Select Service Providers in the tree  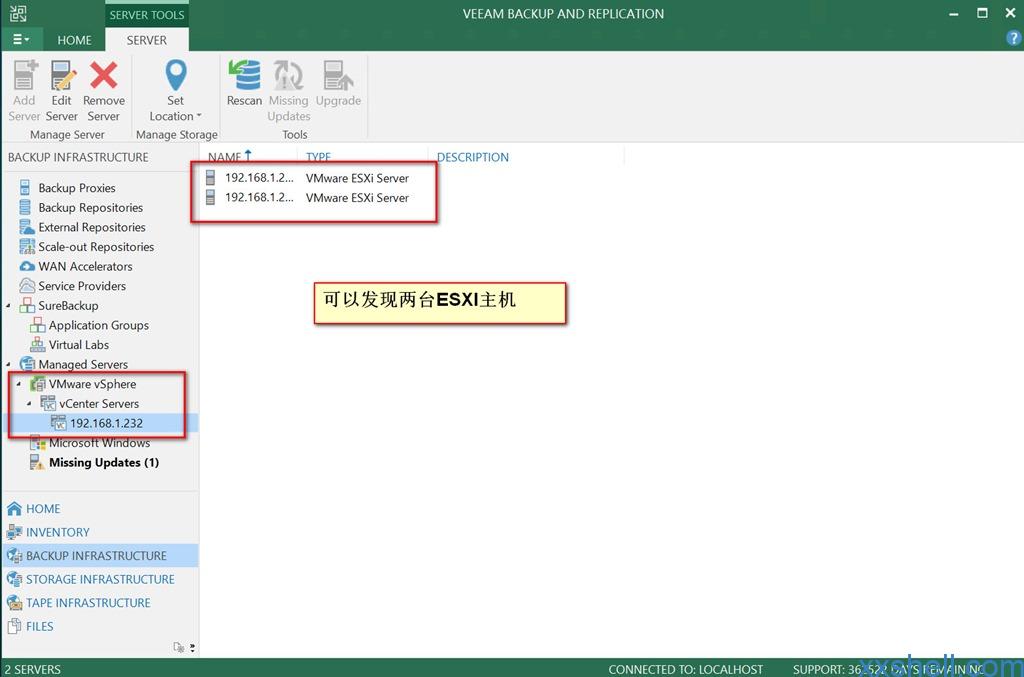point(82,286)
